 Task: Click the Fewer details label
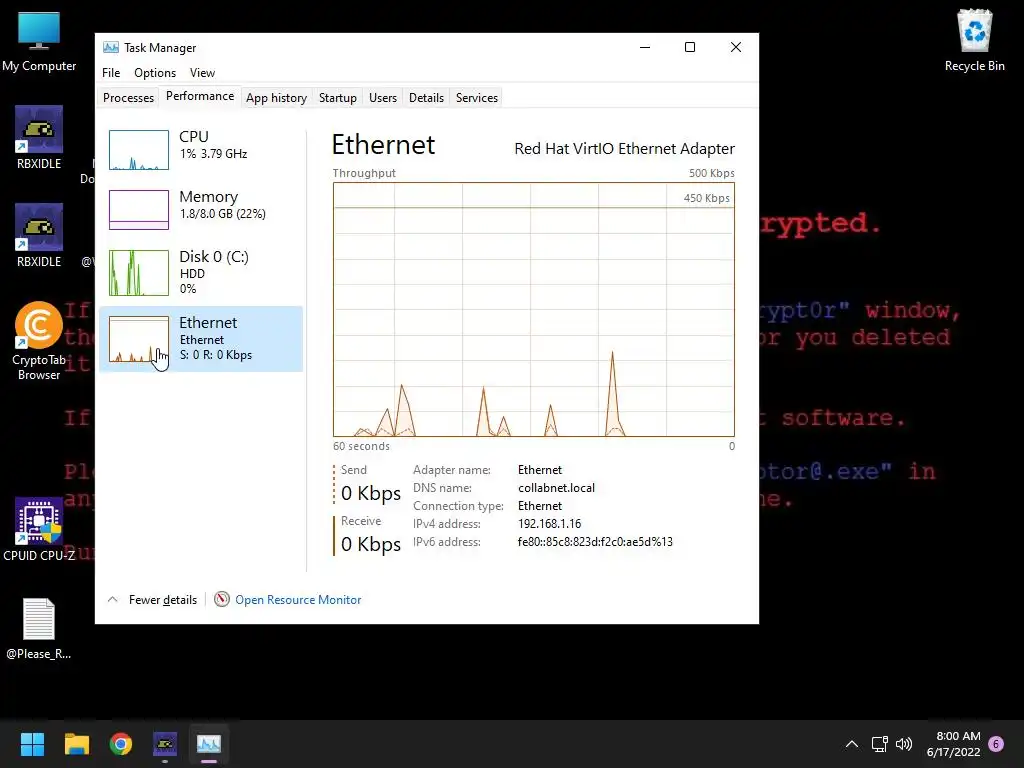coord(163,600)
